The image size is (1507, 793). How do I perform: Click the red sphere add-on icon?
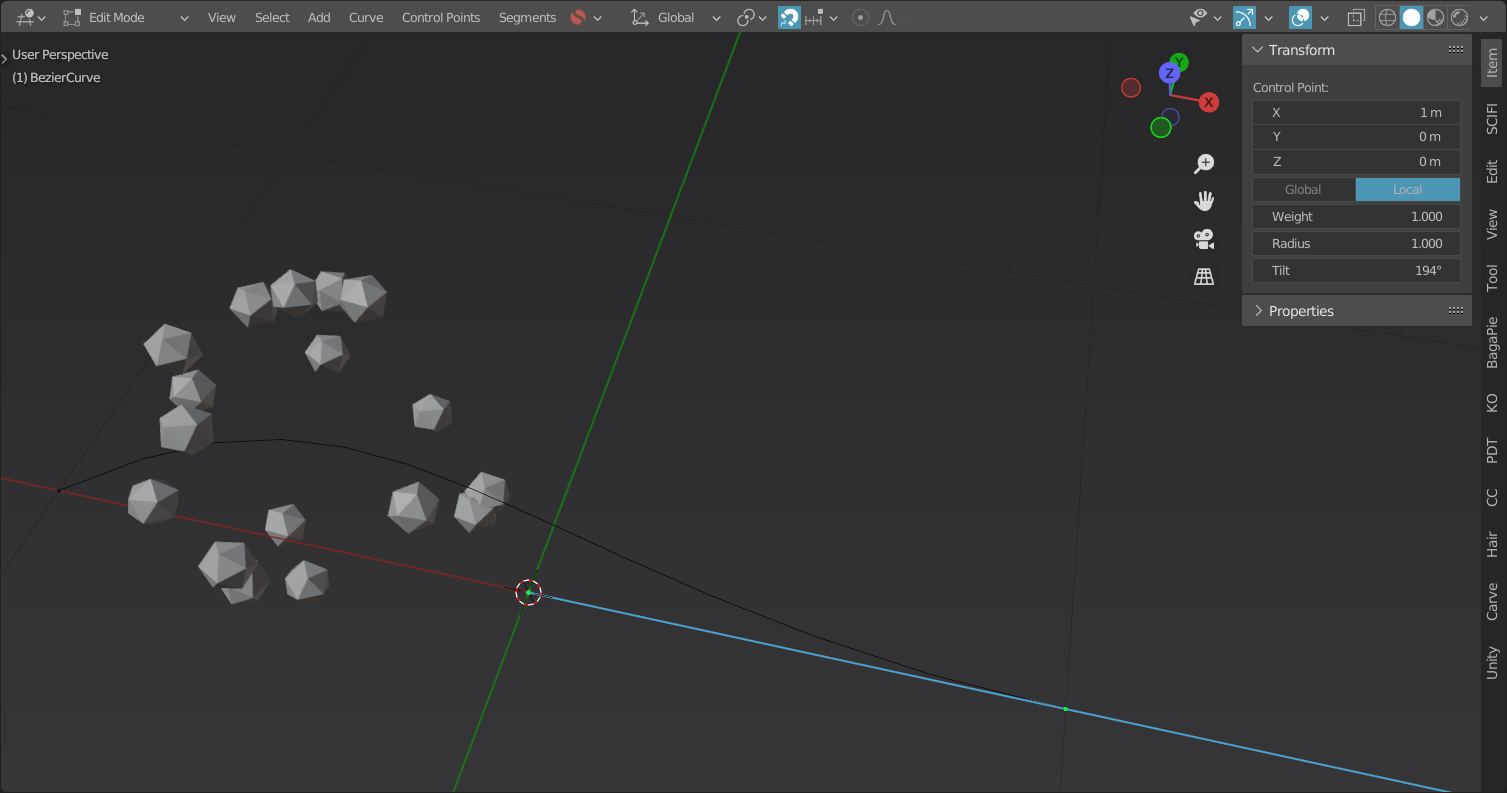point(578,17)
